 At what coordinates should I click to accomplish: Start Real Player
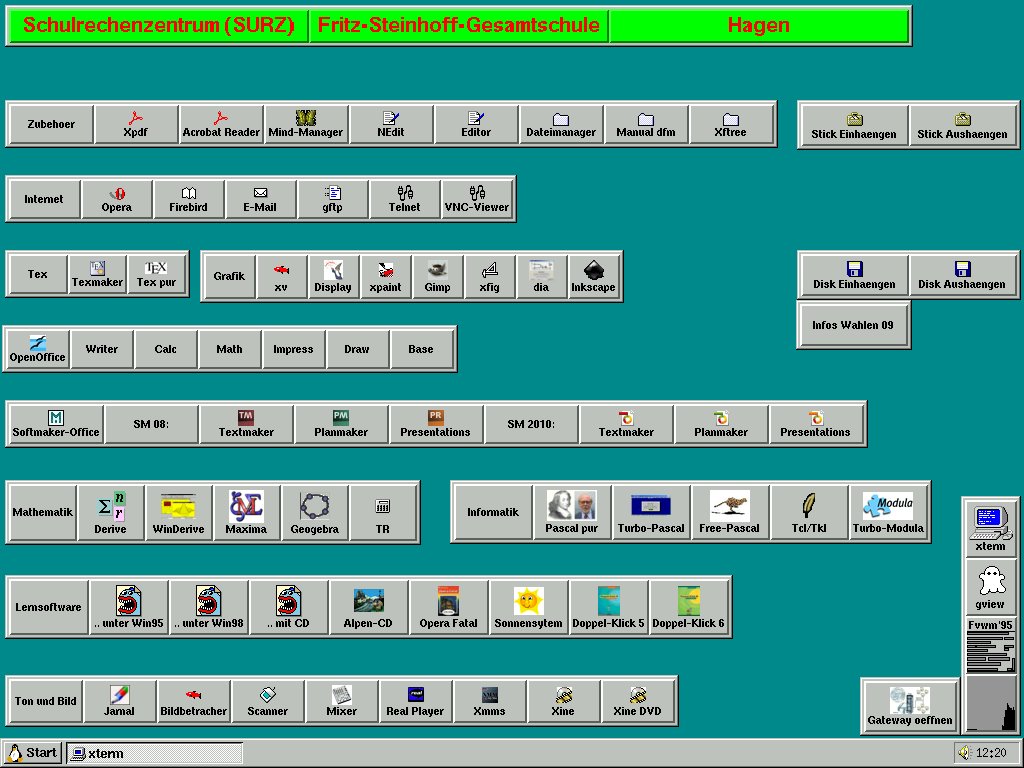[415, 701]
